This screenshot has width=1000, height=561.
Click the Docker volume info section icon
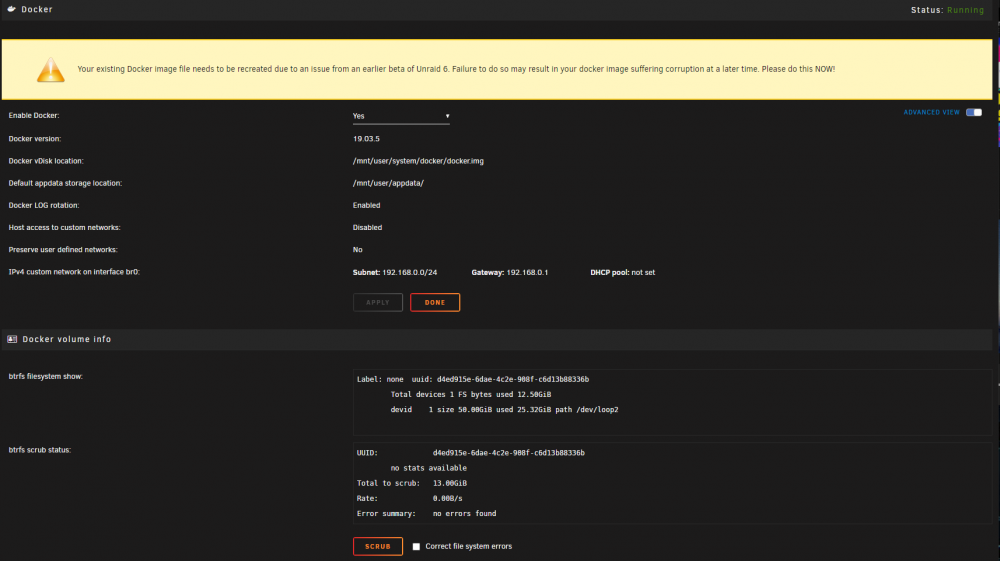coord(12,339)
